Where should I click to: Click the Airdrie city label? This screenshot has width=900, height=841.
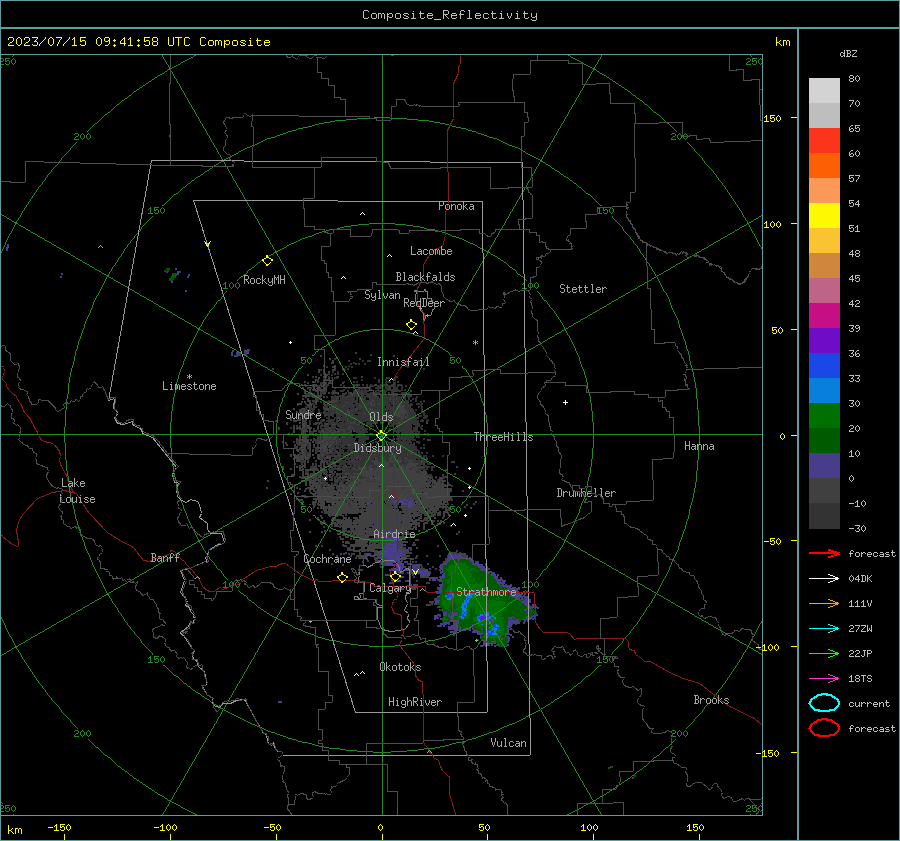(x=394, y=534)
